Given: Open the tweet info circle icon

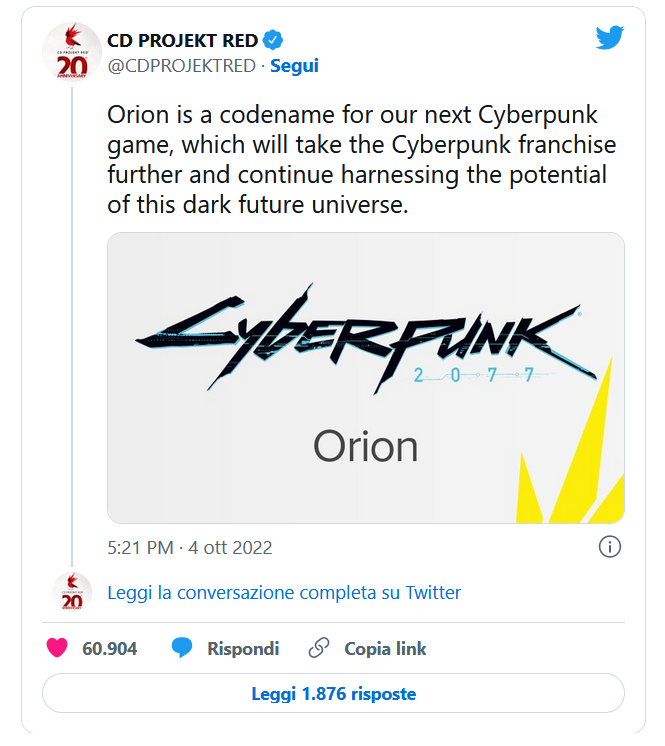Looking at the screenshot, I should coord(609,547).
